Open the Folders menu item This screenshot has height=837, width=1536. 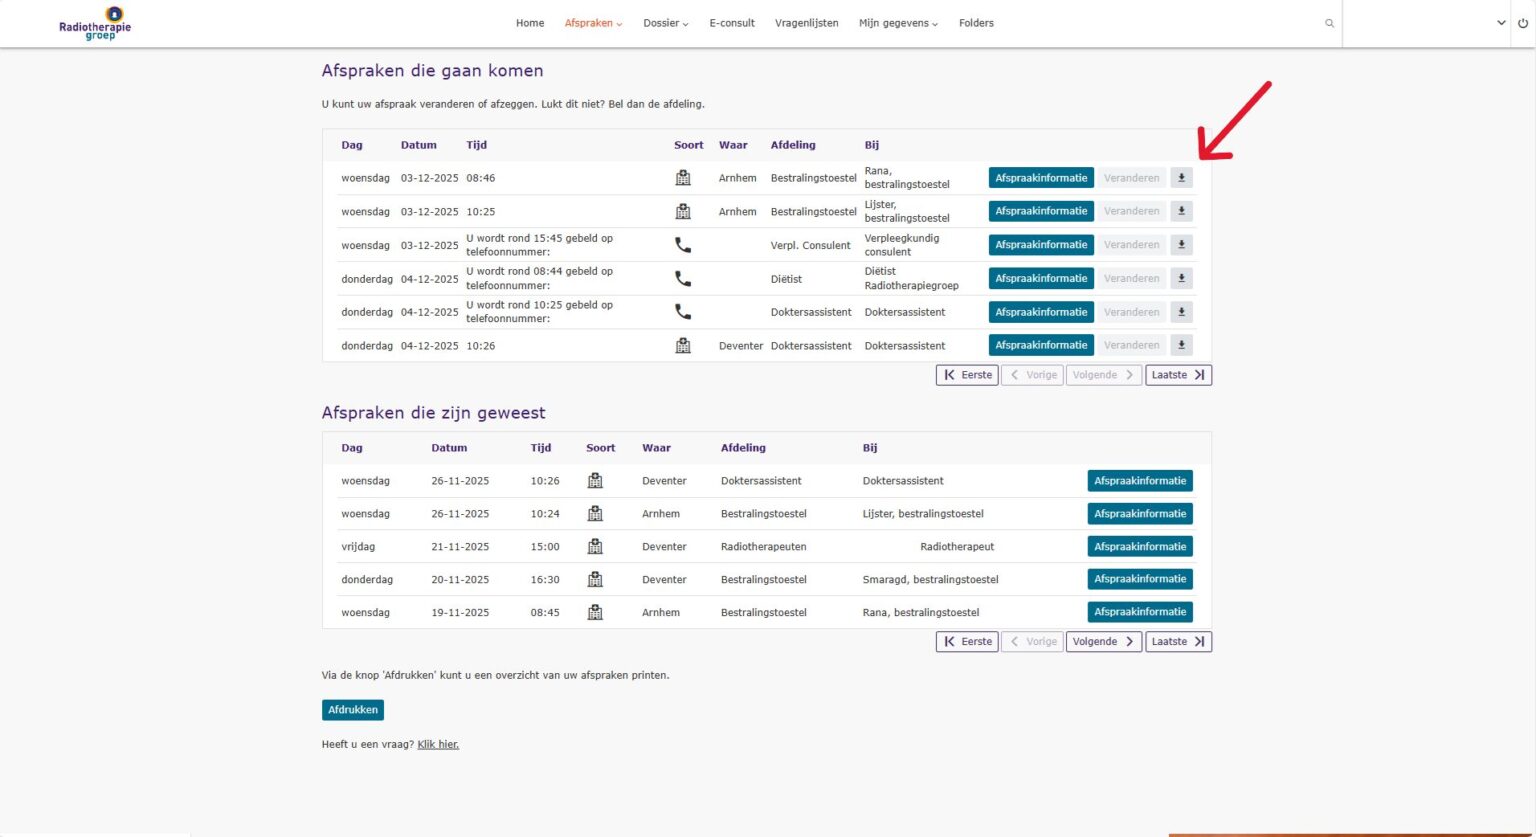976,23
